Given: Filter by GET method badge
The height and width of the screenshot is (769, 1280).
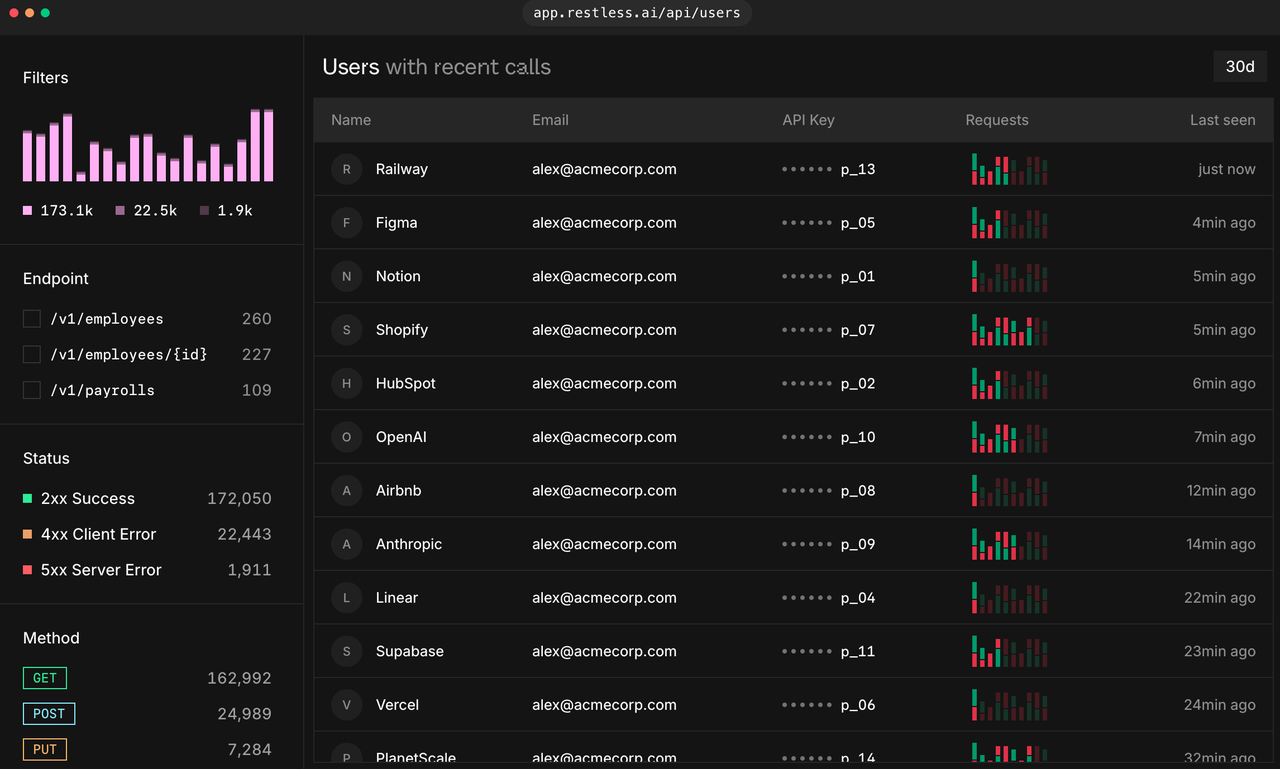Looking at the screenshot, I should (x=45, y=678).
